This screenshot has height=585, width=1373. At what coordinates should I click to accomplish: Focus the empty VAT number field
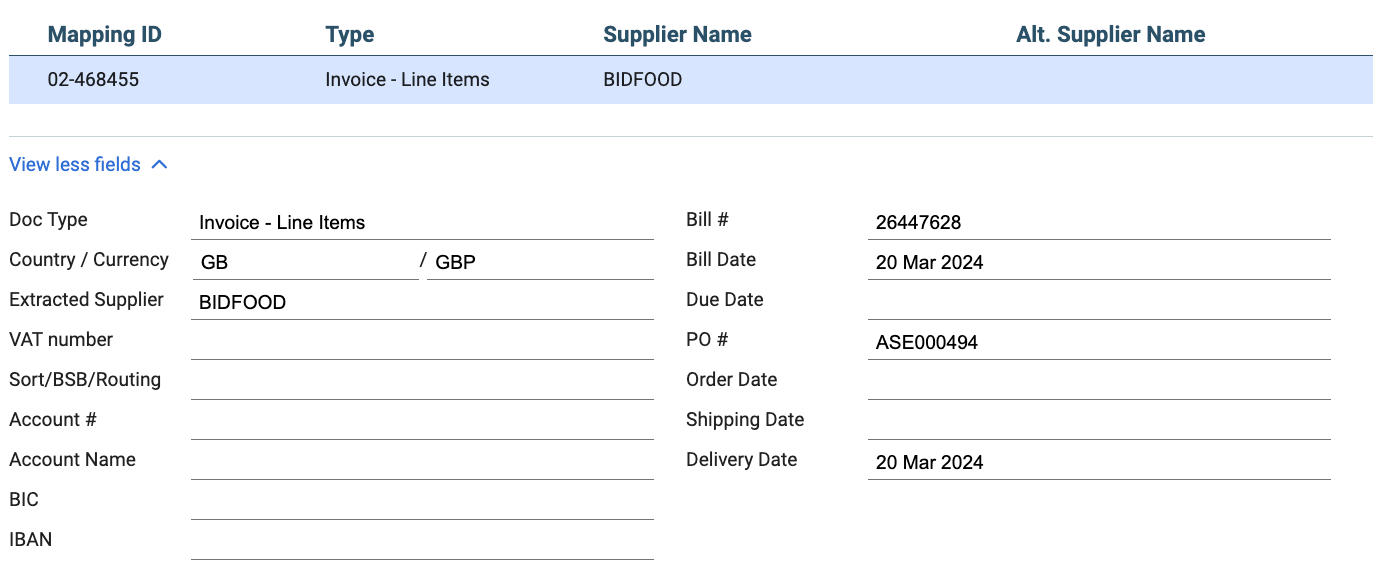tap(422, 342)
